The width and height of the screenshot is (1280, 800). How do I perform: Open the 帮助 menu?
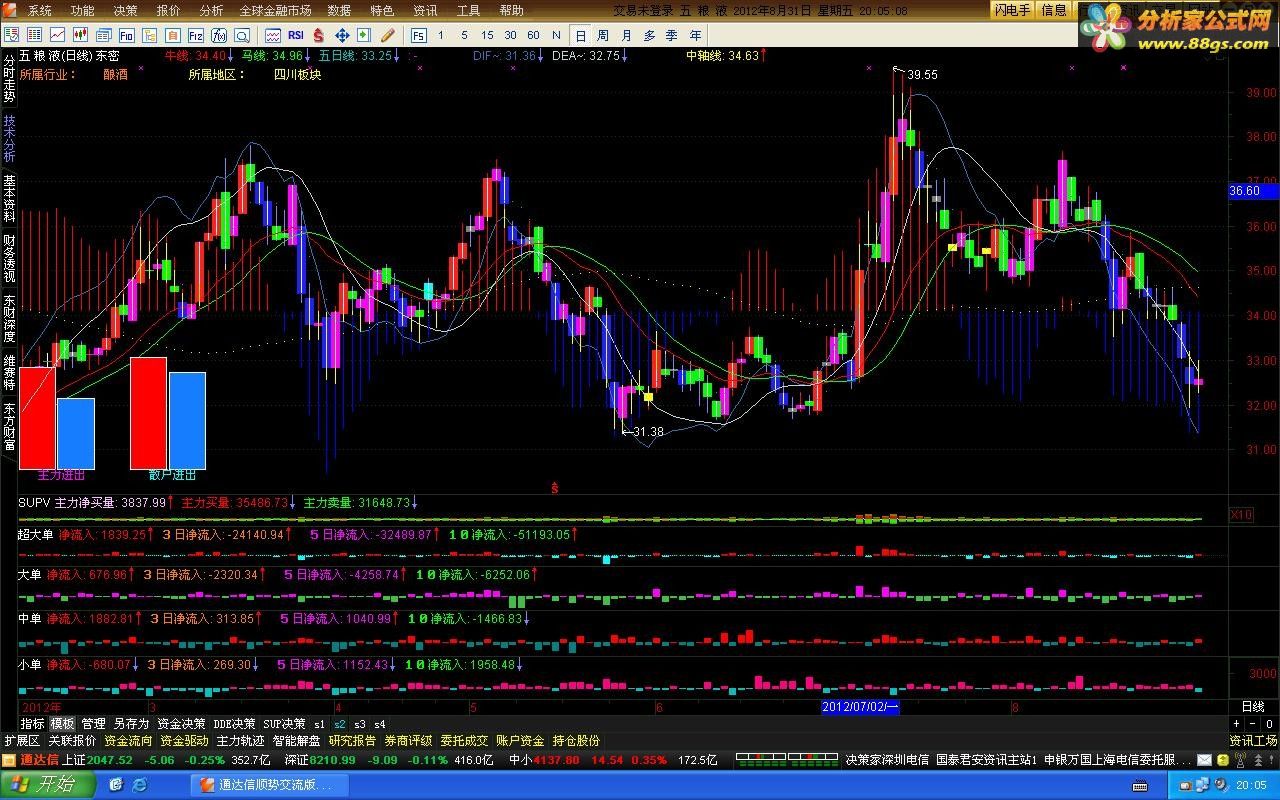[x=511, y=10]
